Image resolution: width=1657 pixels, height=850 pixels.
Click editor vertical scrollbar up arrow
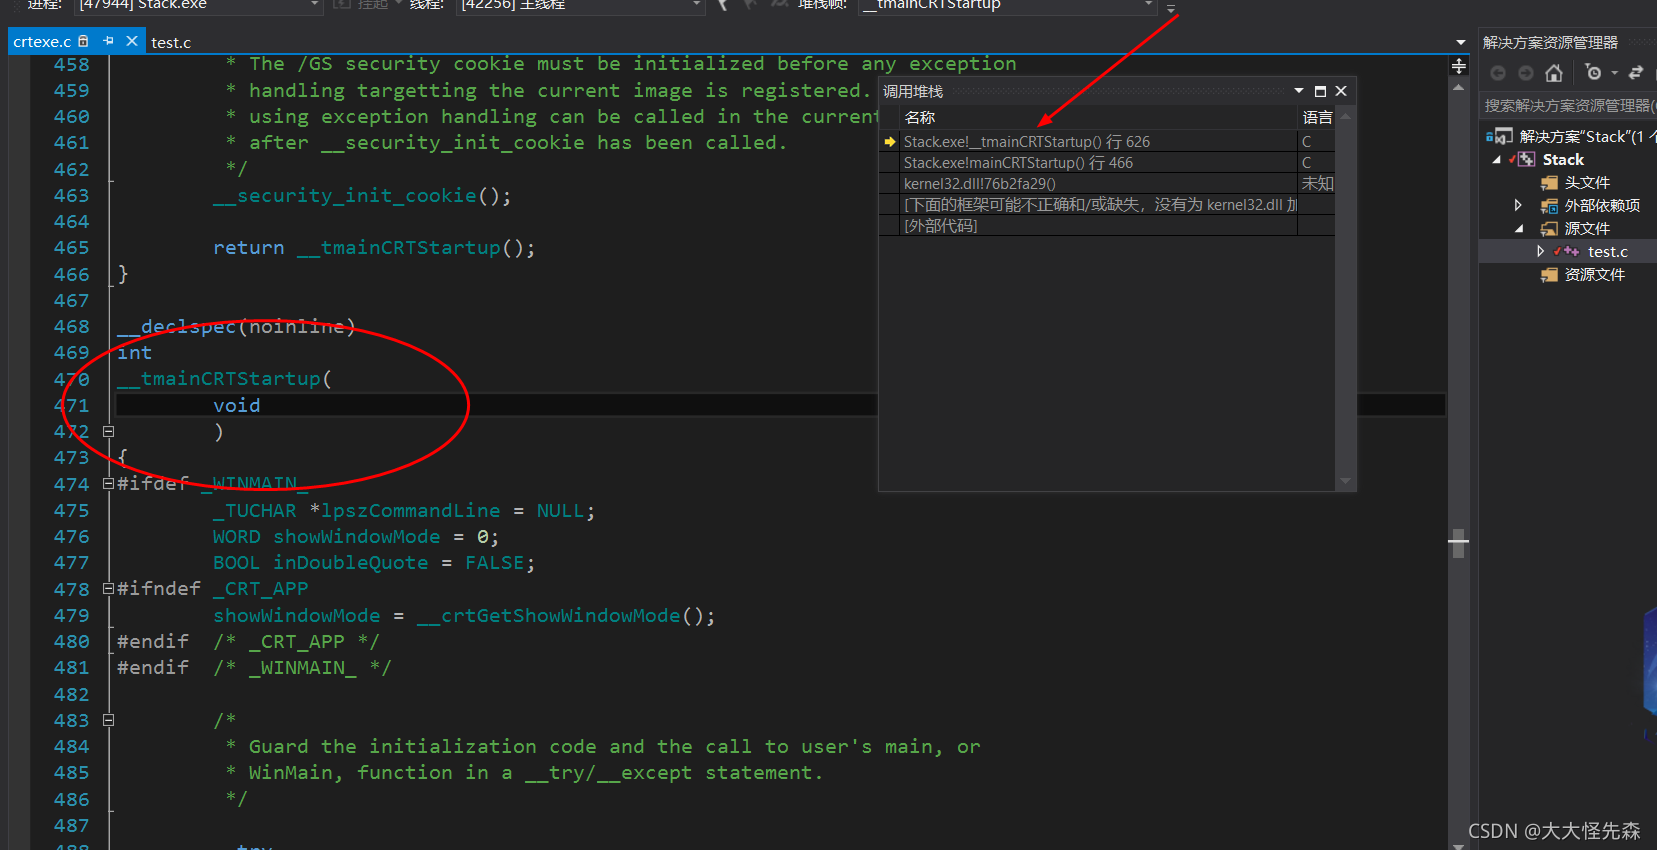[1459, 88]
